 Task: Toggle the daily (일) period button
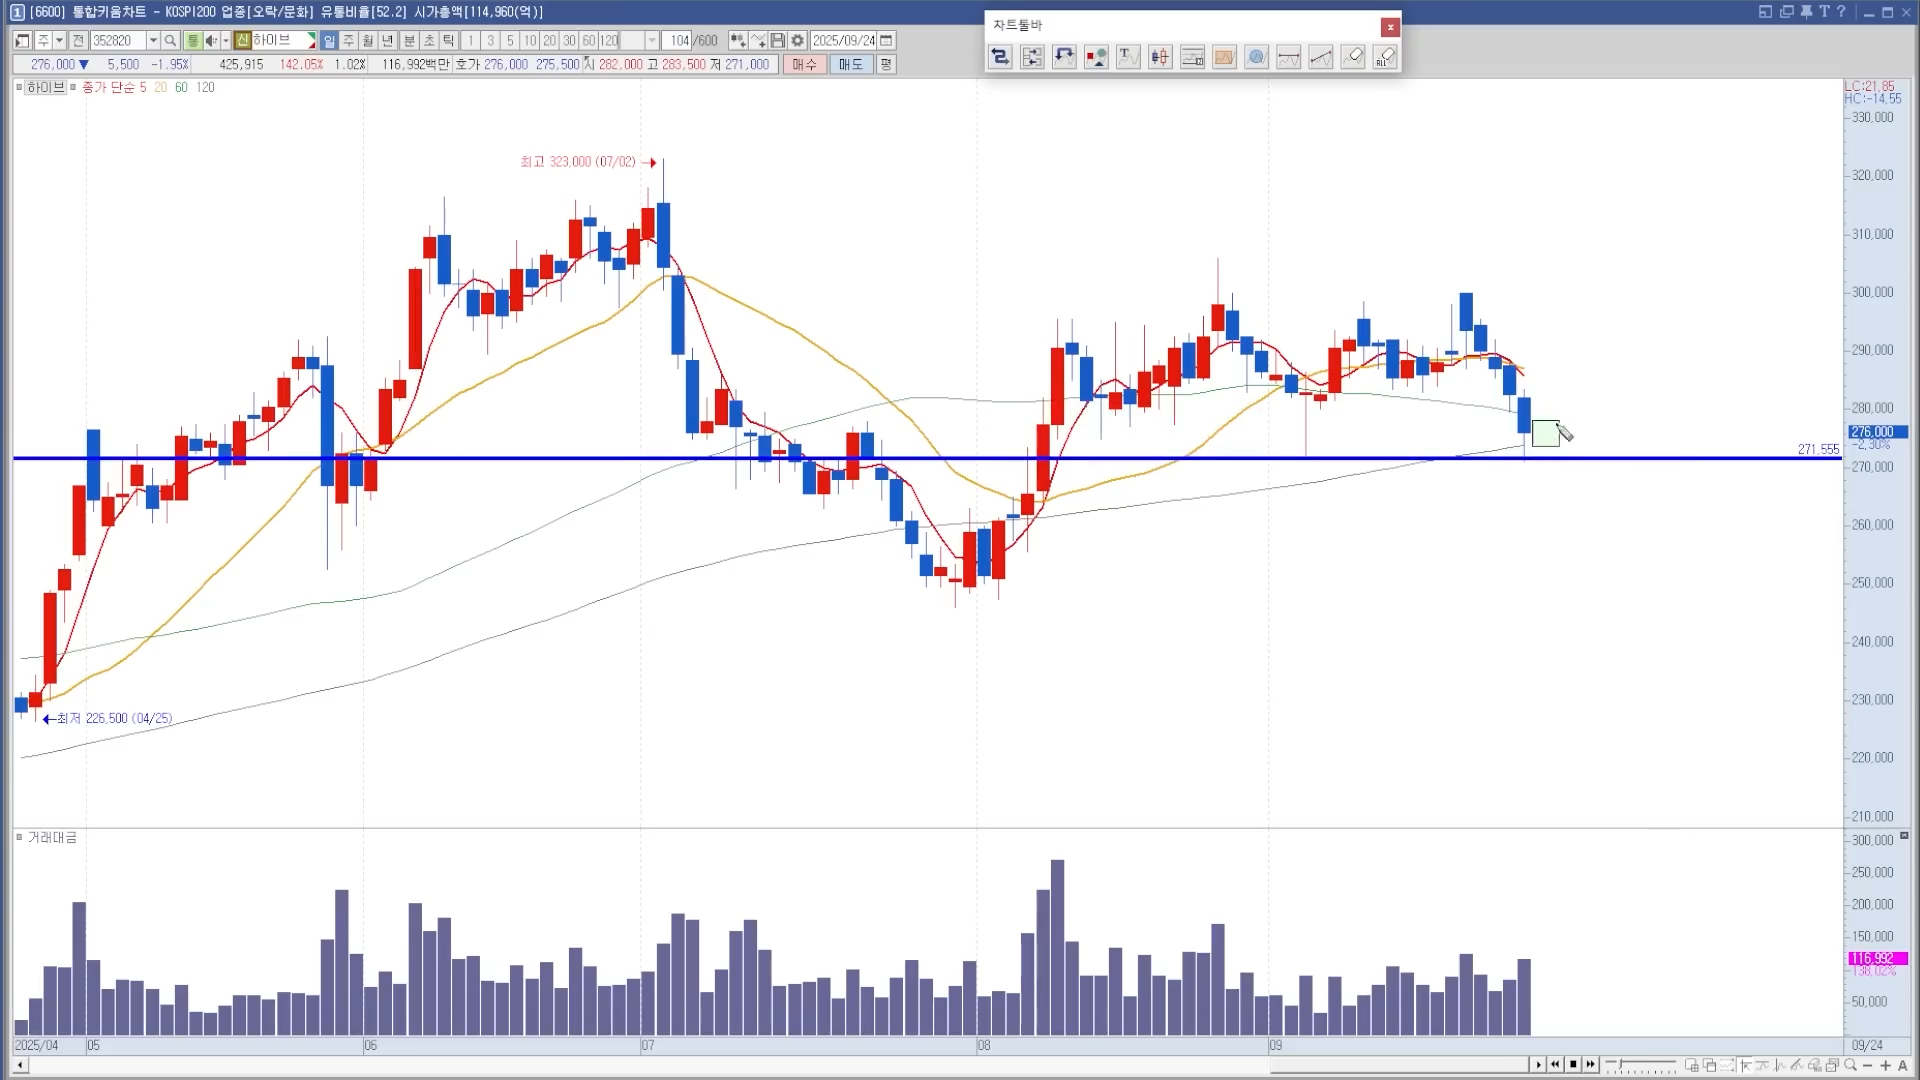pyautogui.click(x=329, y=41)
